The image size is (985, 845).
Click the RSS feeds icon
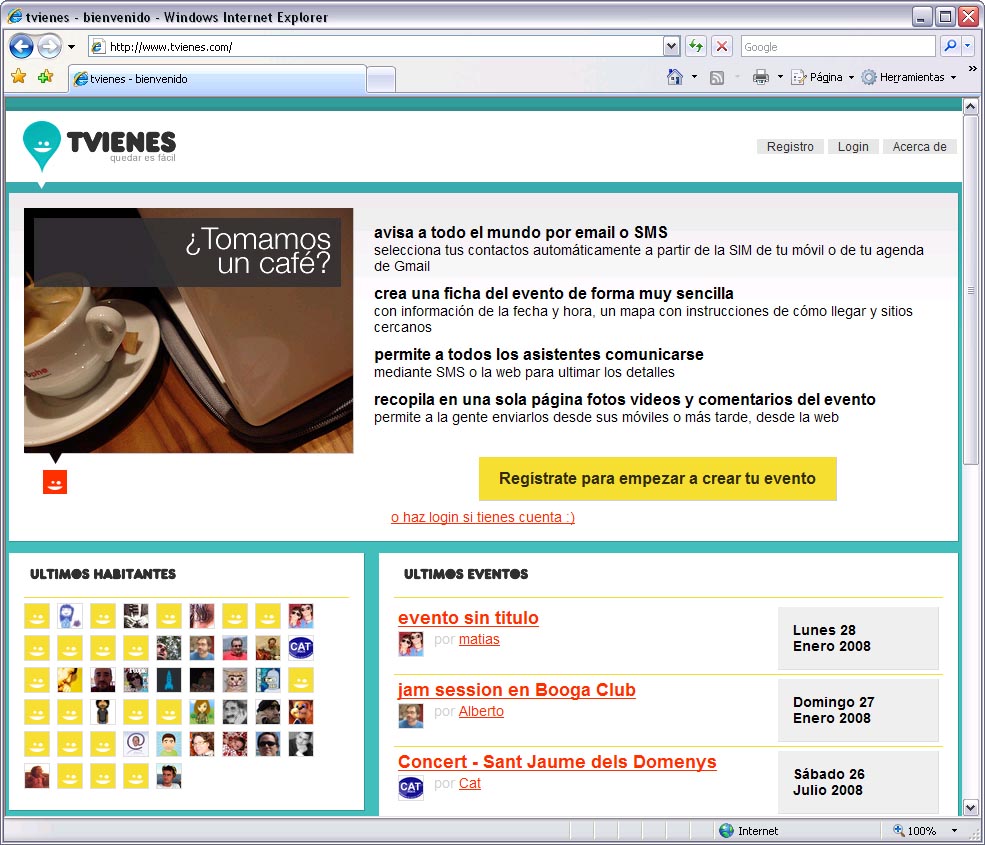[x=717, y=77]
